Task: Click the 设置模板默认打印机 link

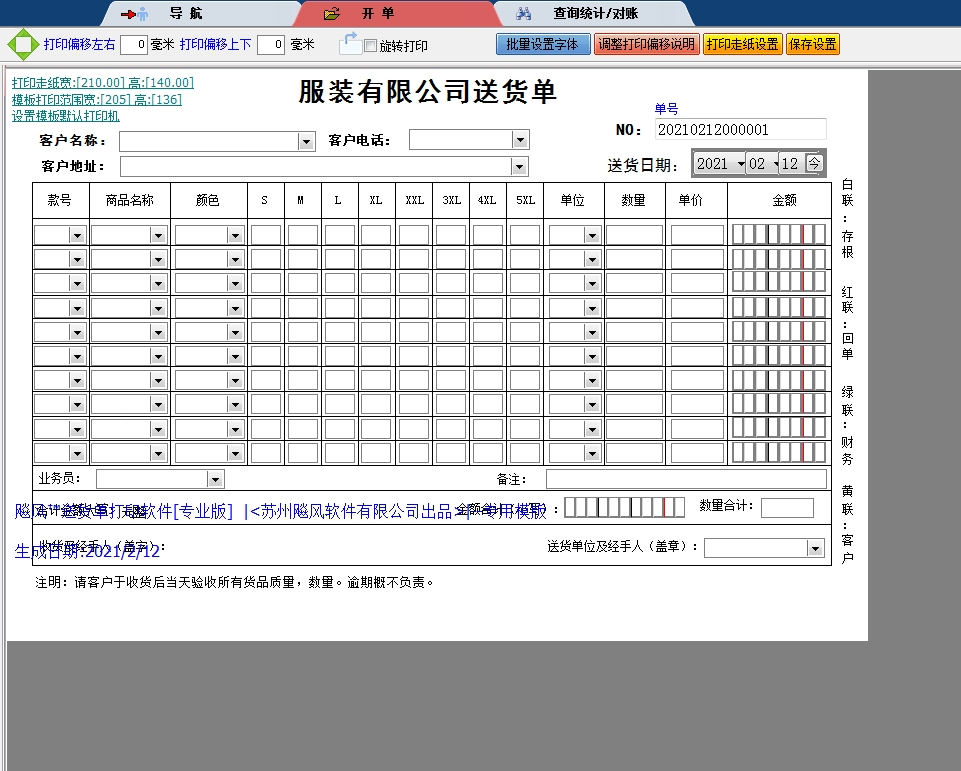Action: pyautogui.click(x=68, y=115)
